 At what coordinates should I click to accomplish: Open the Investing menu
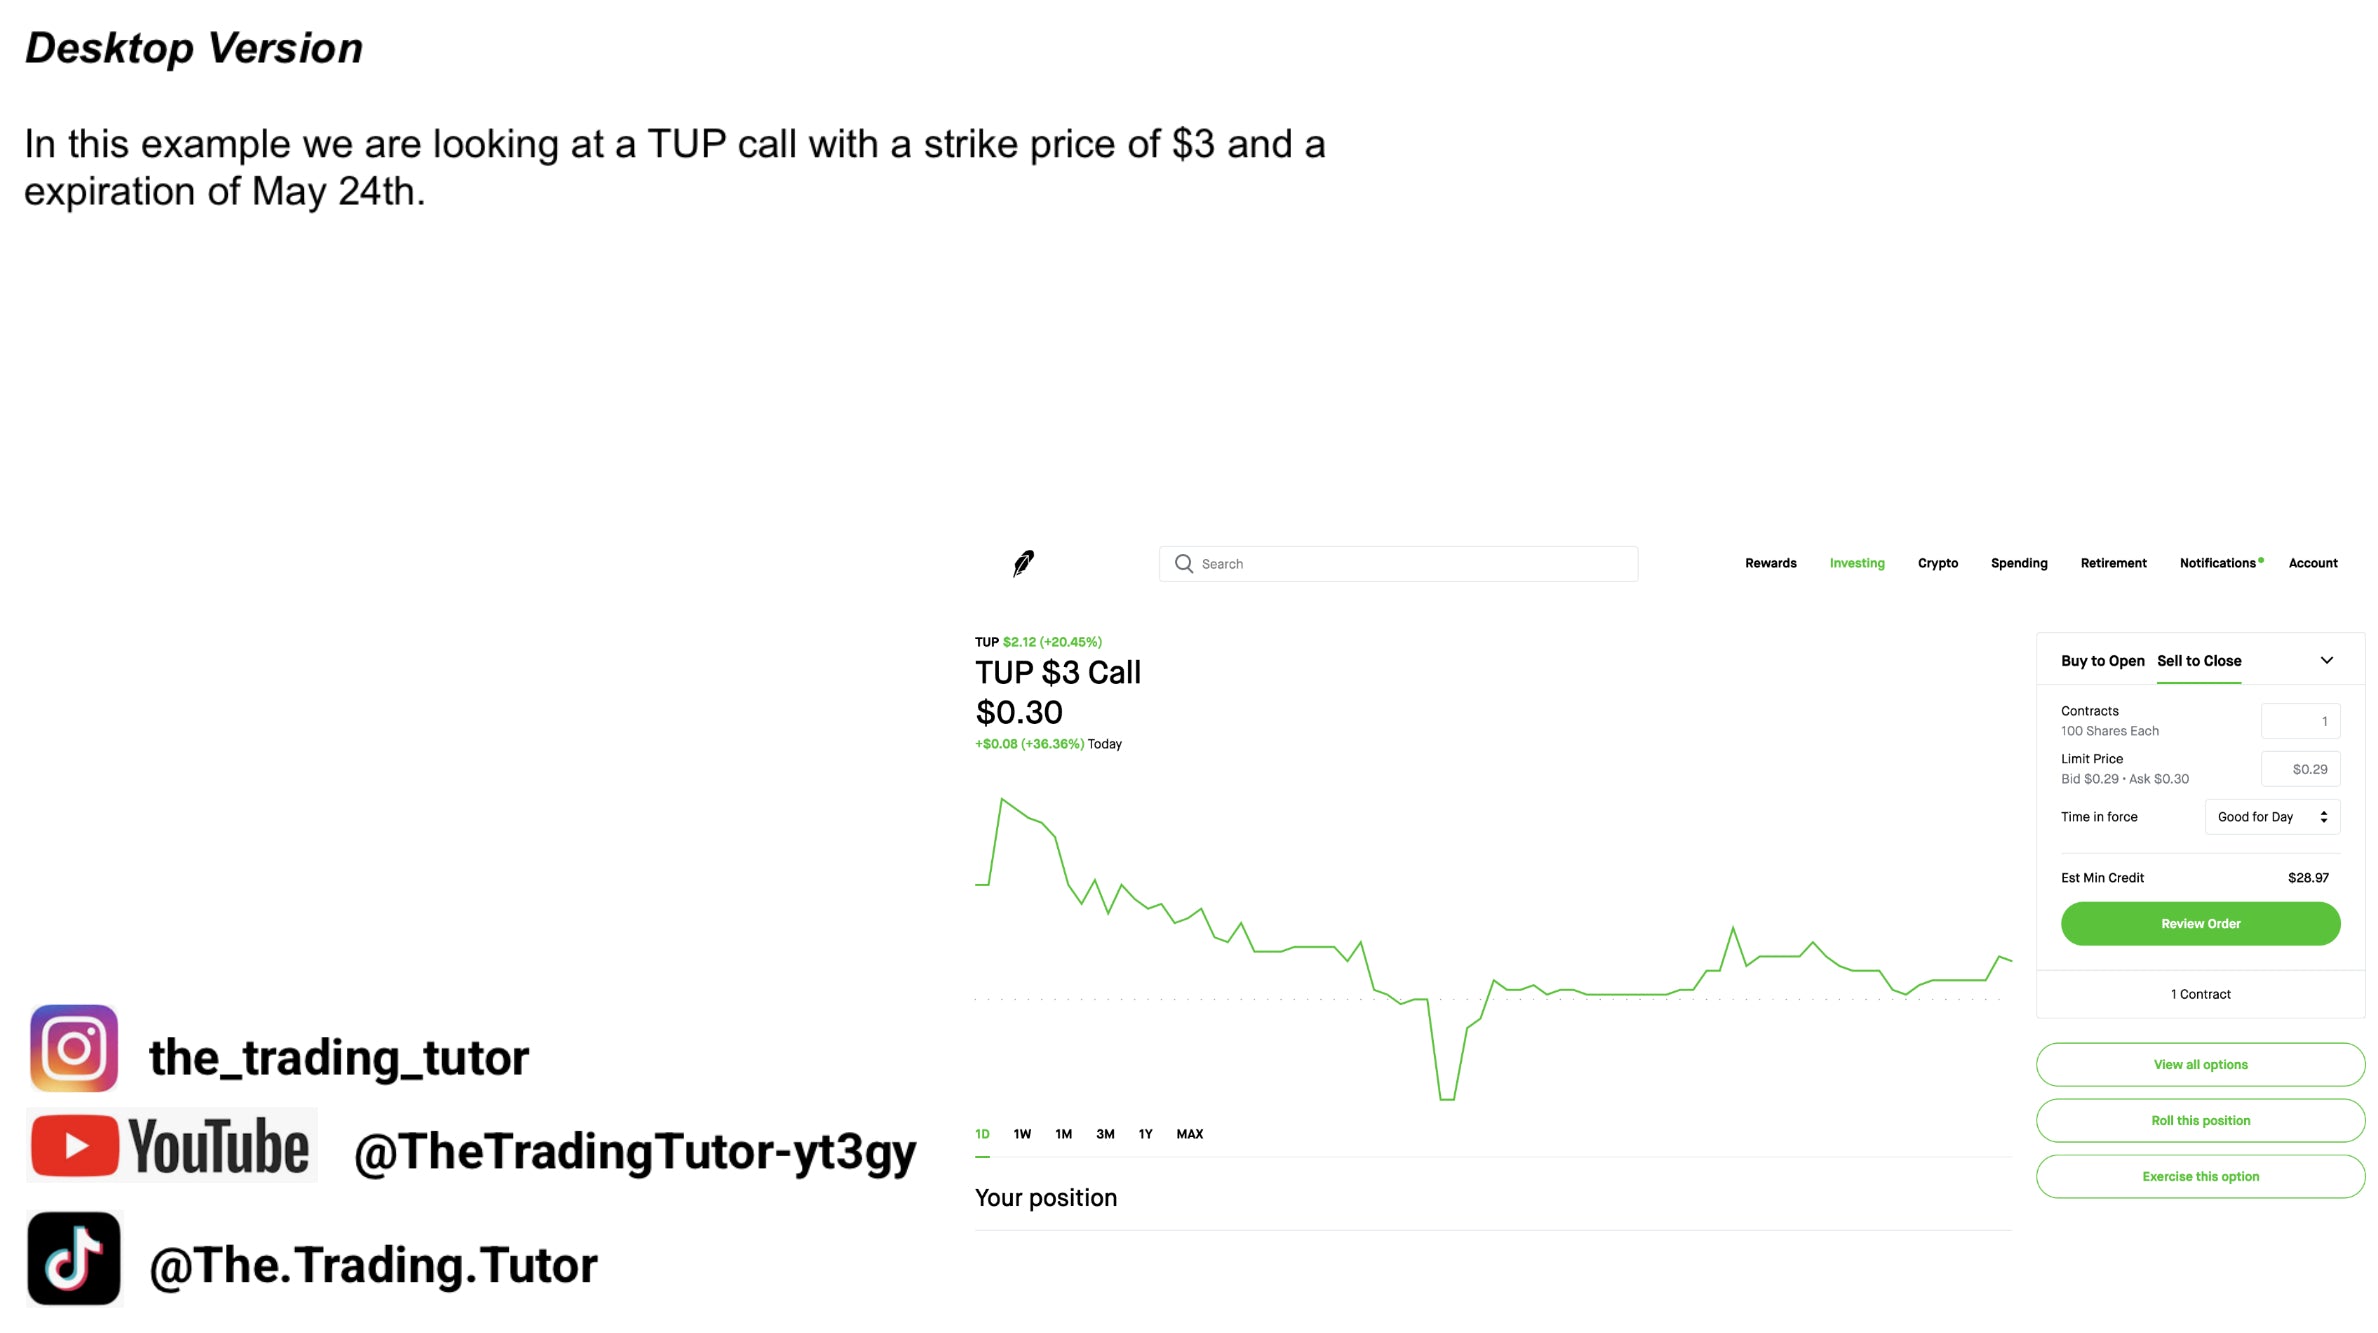1856,563
